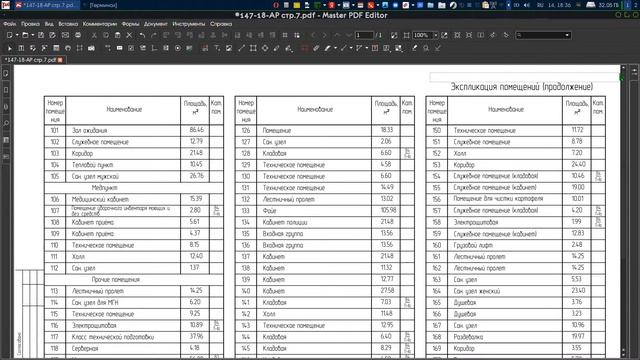The height and width of the screenshot is (360, 640).
Task: Select the arrow Select tool
Action: 10,48
